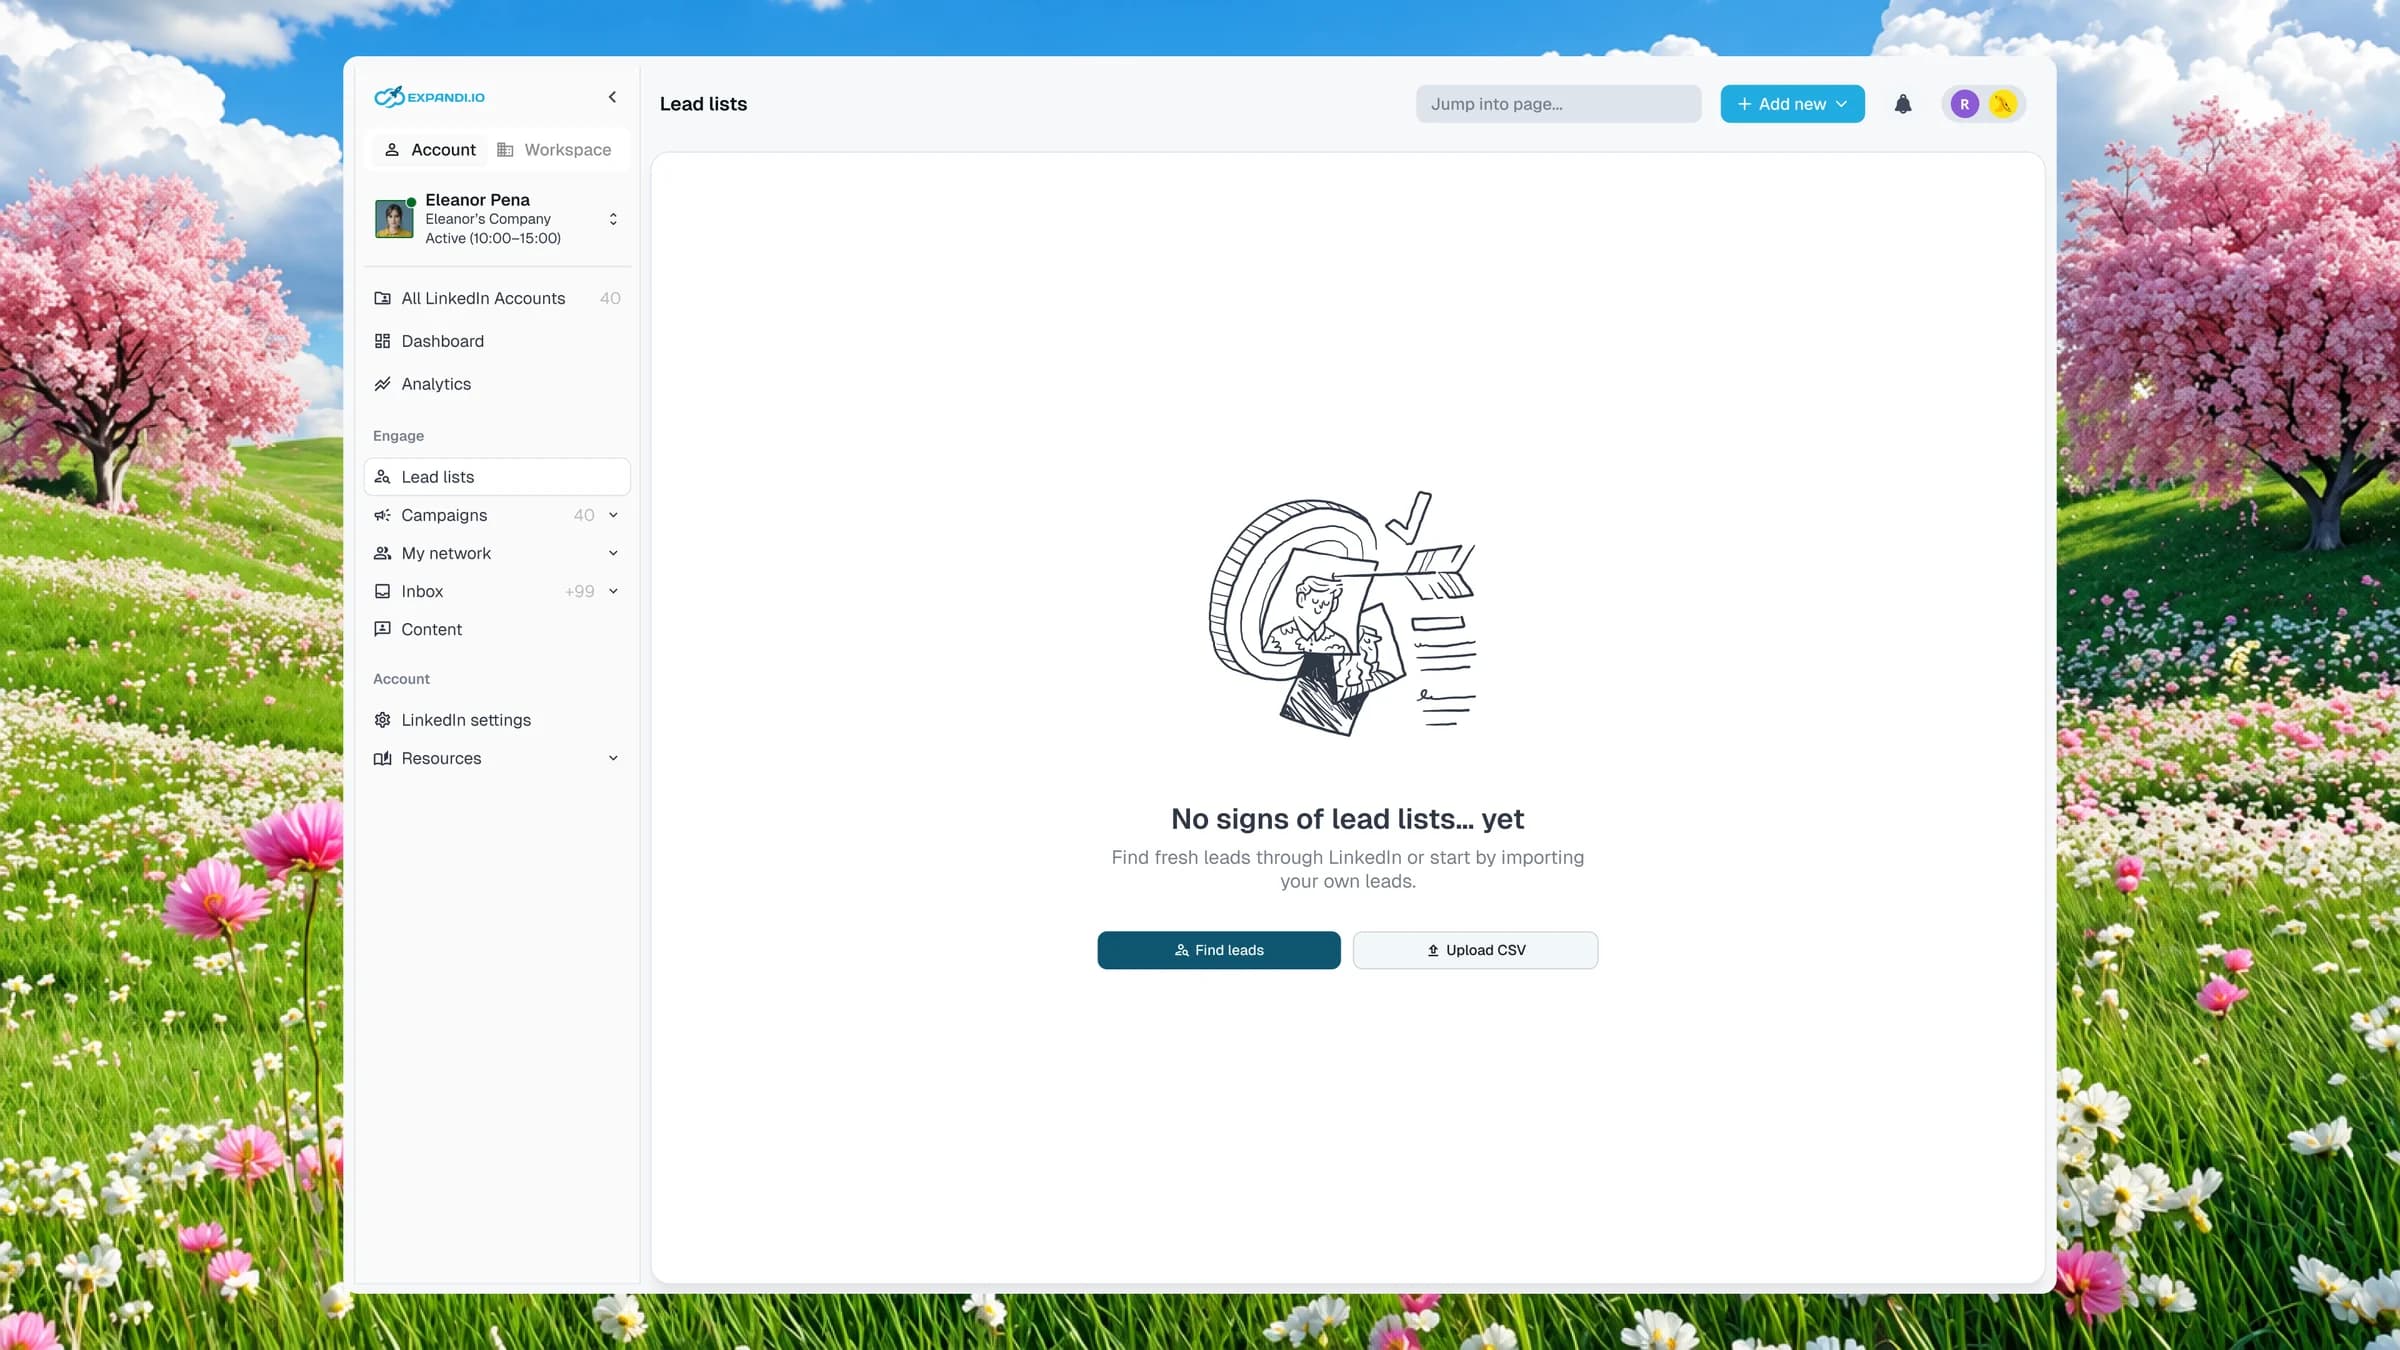Click the Content icon in sidebar

tap(382, 629)
